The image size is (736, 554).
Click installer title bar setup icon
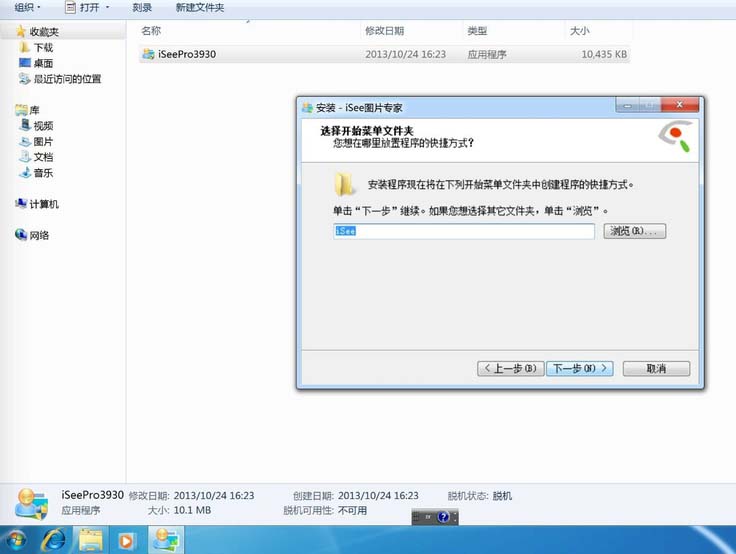tap(307, 108)
